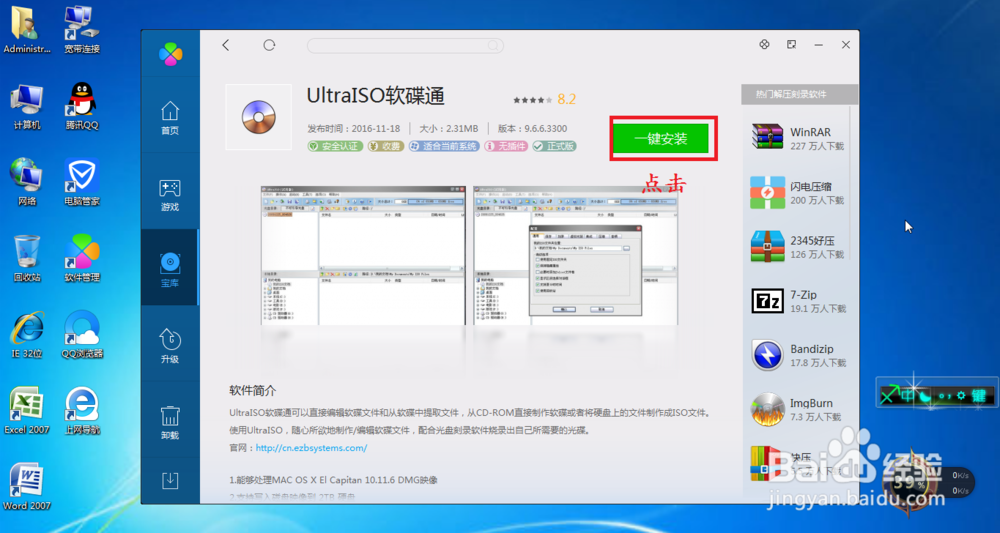
Task: Select ImgBurn in the popular list
Action: [x=797, y=409]
